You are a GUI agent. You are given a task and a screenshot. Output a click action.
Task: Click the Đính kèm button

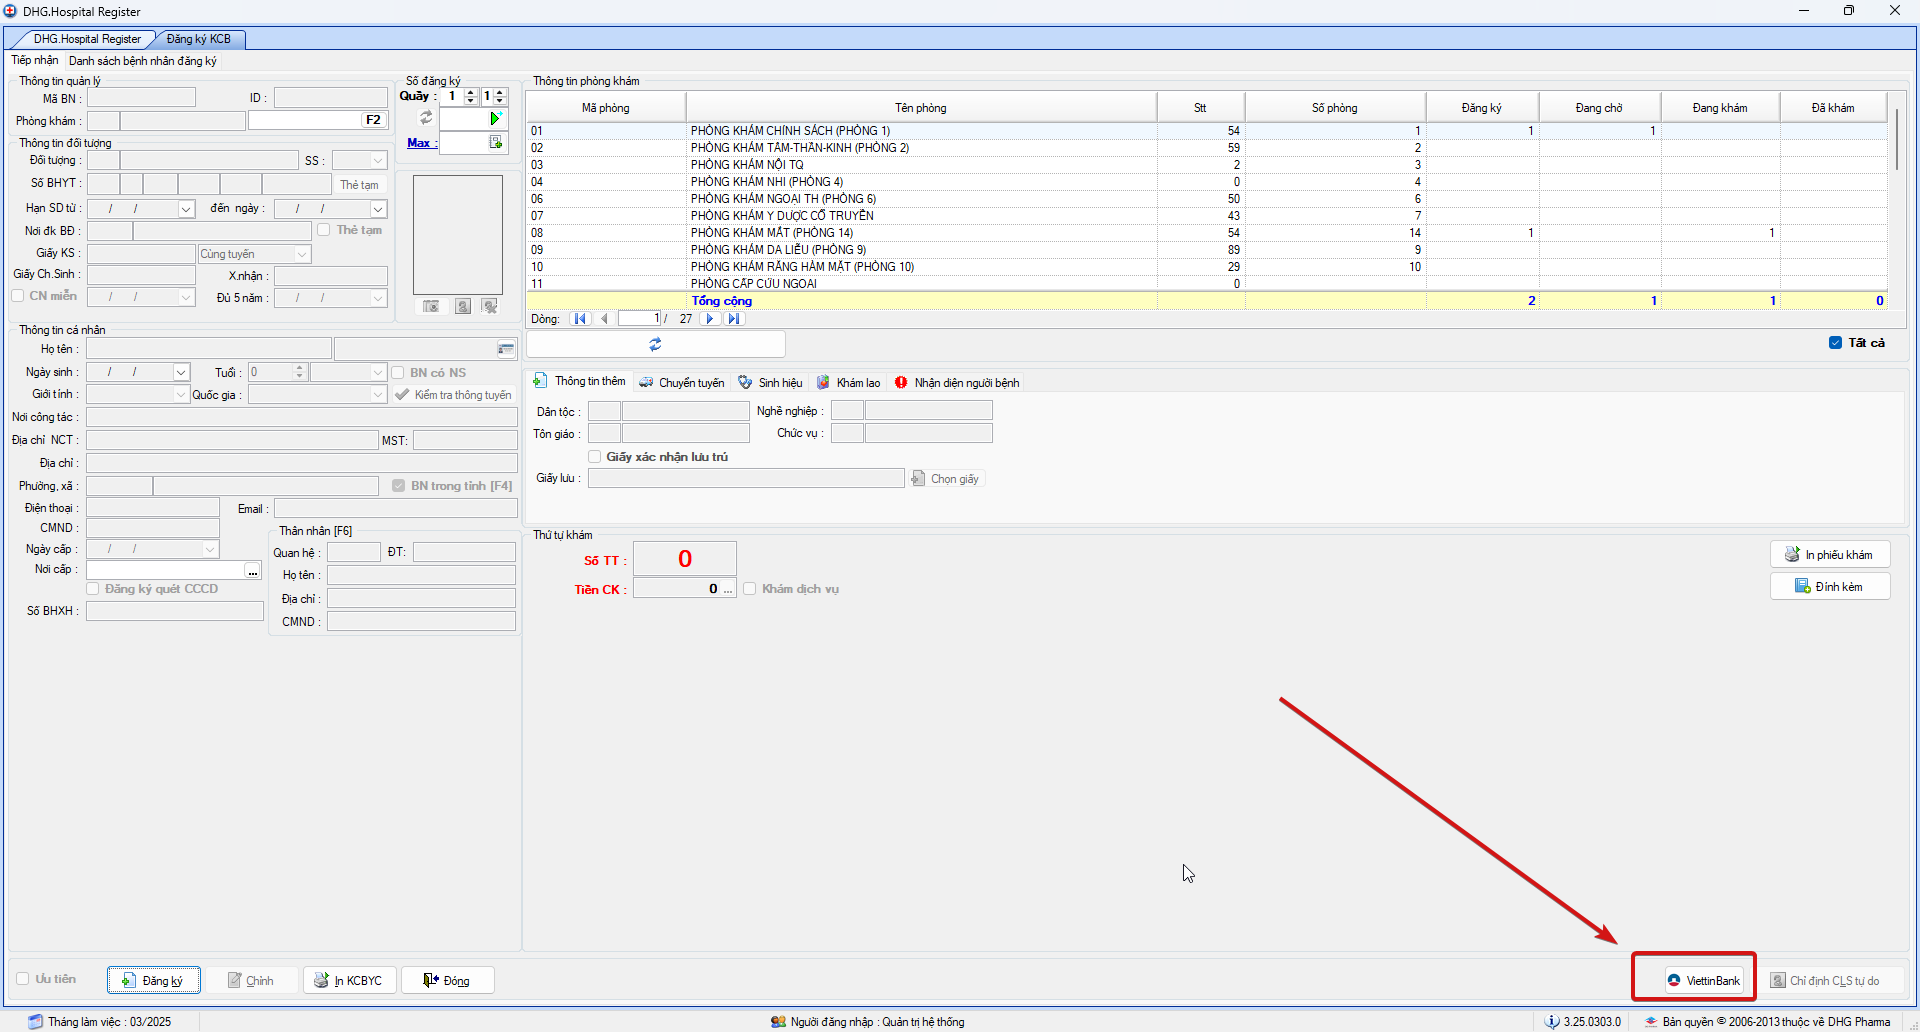[1830, 586]
